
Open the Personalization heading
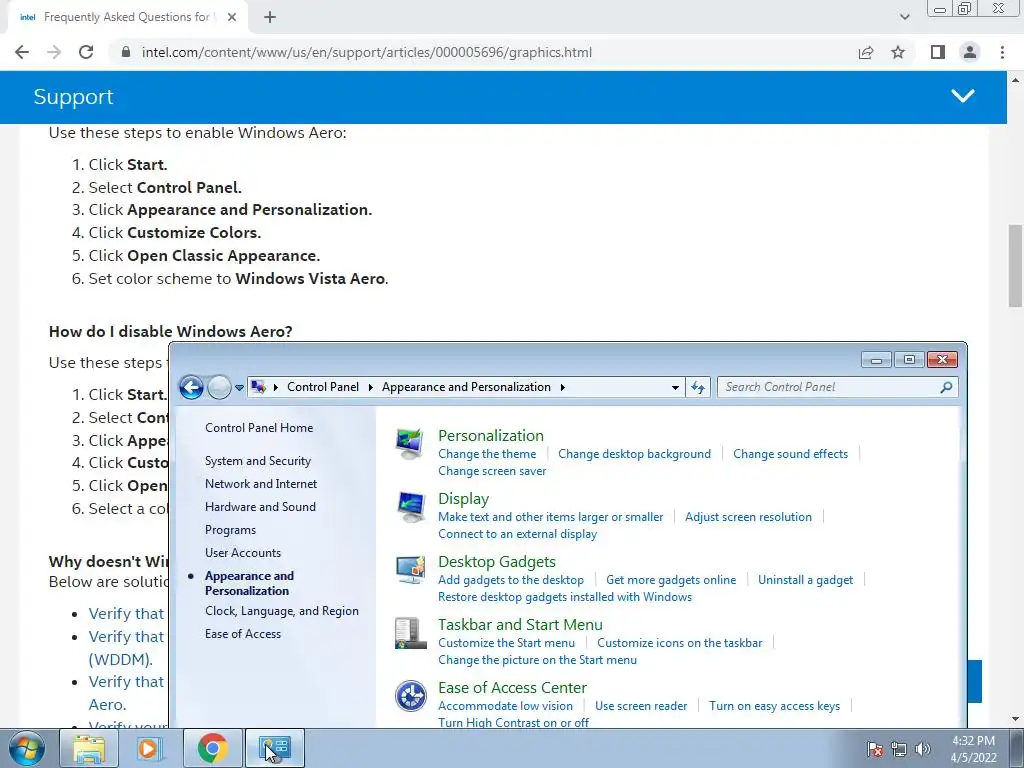[x=490, y=436]
